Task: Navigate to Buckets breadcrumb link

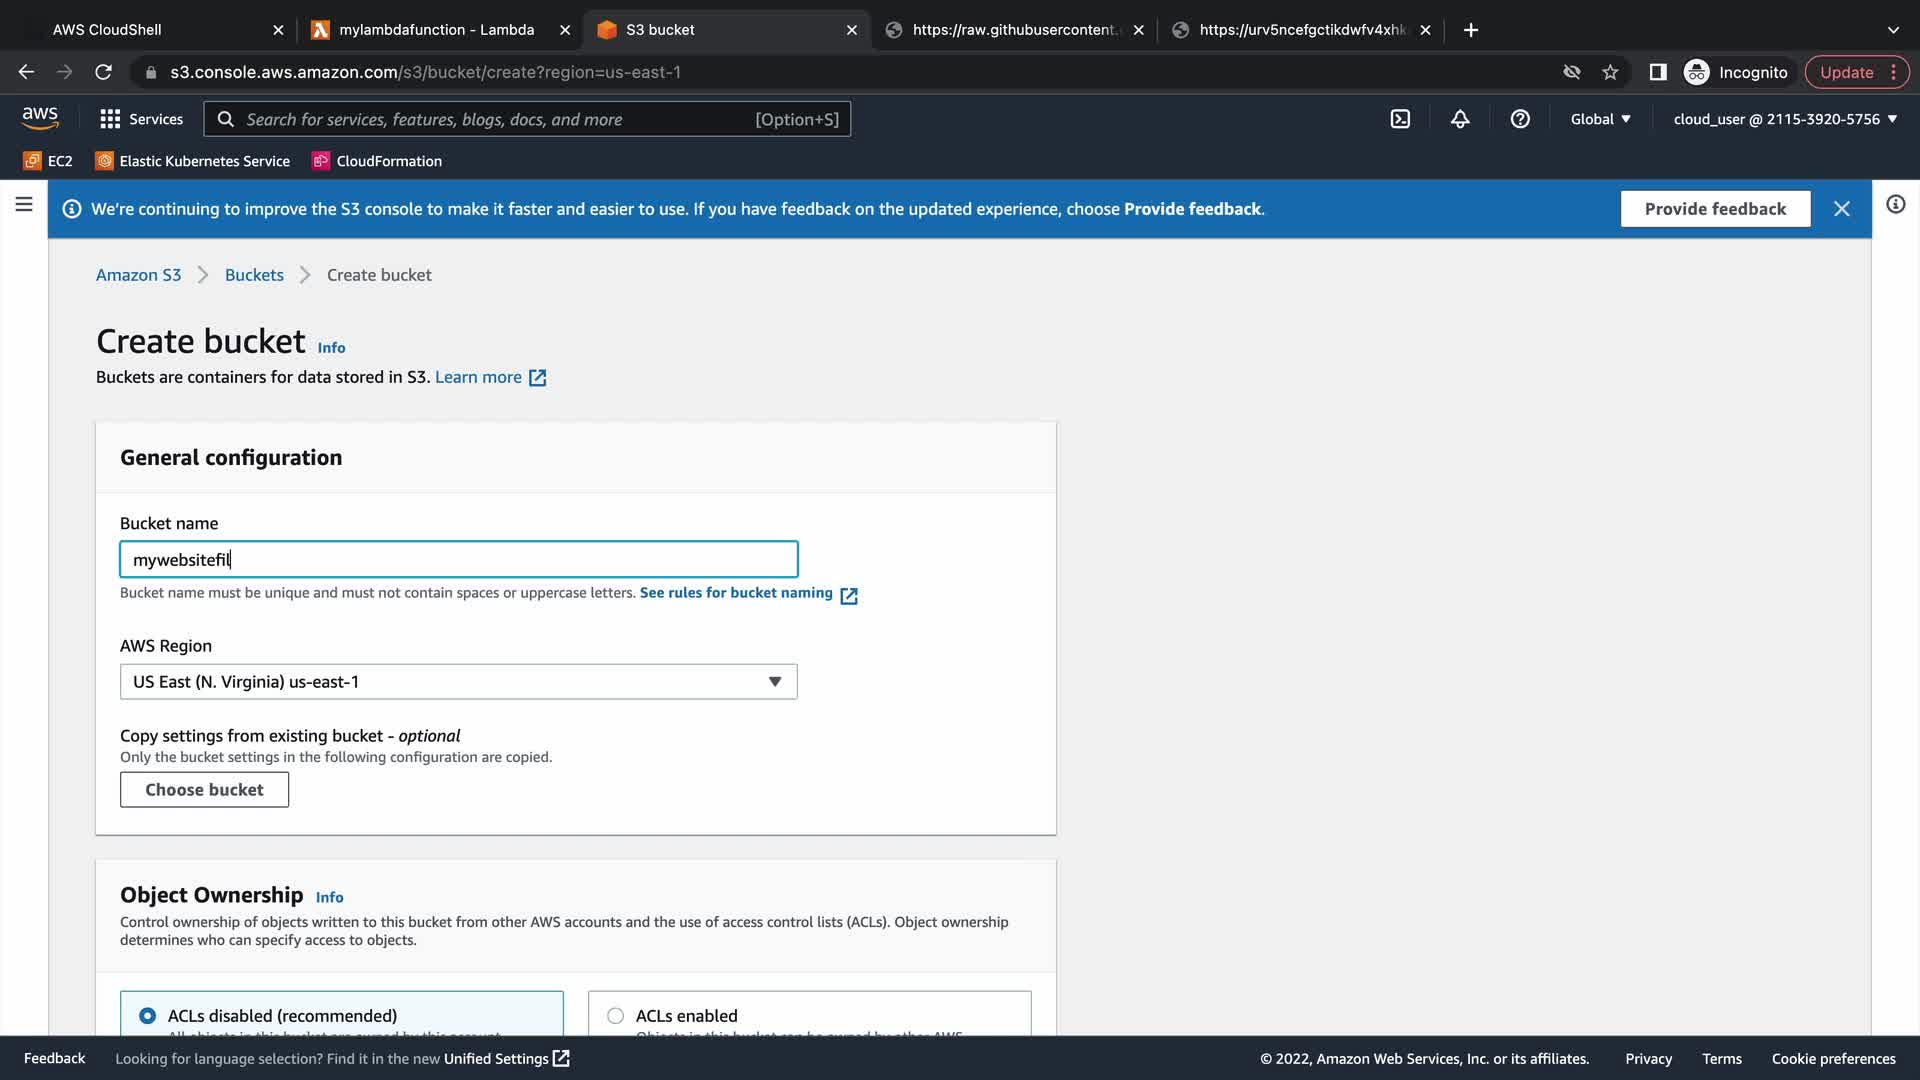Action: (x=254, y=275)
